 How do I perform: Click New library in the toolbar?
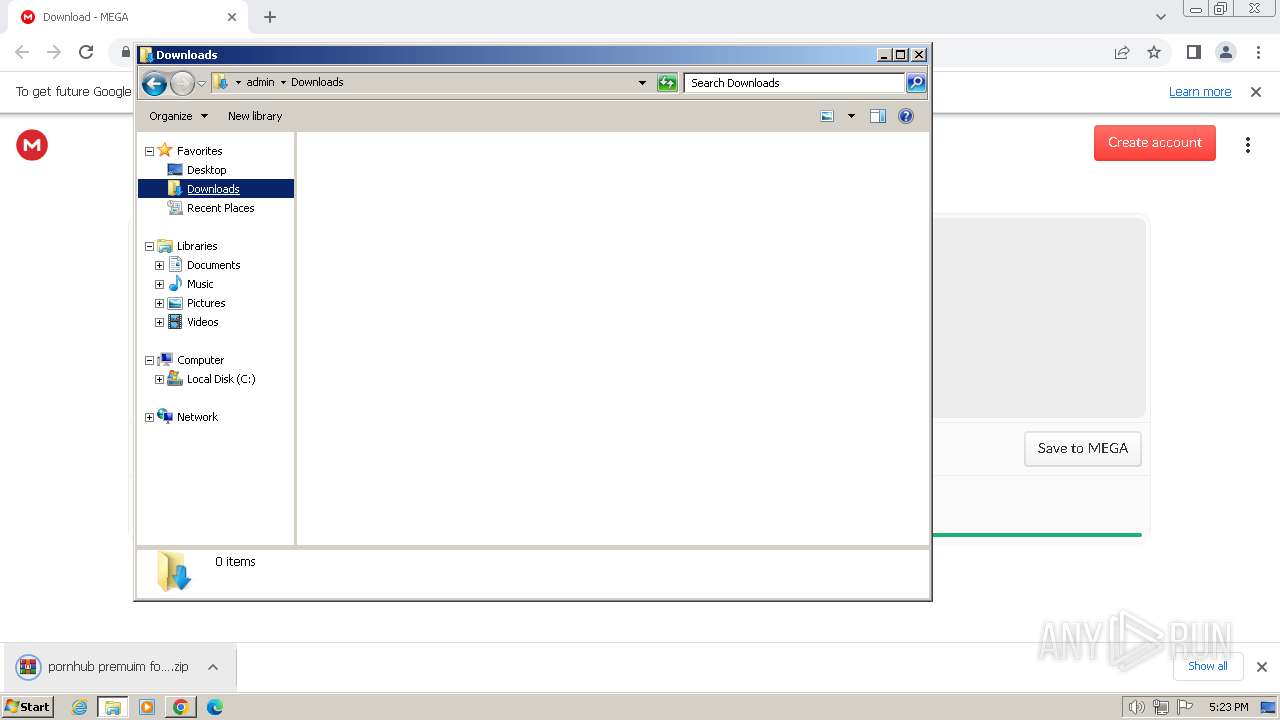coord(255,116)
